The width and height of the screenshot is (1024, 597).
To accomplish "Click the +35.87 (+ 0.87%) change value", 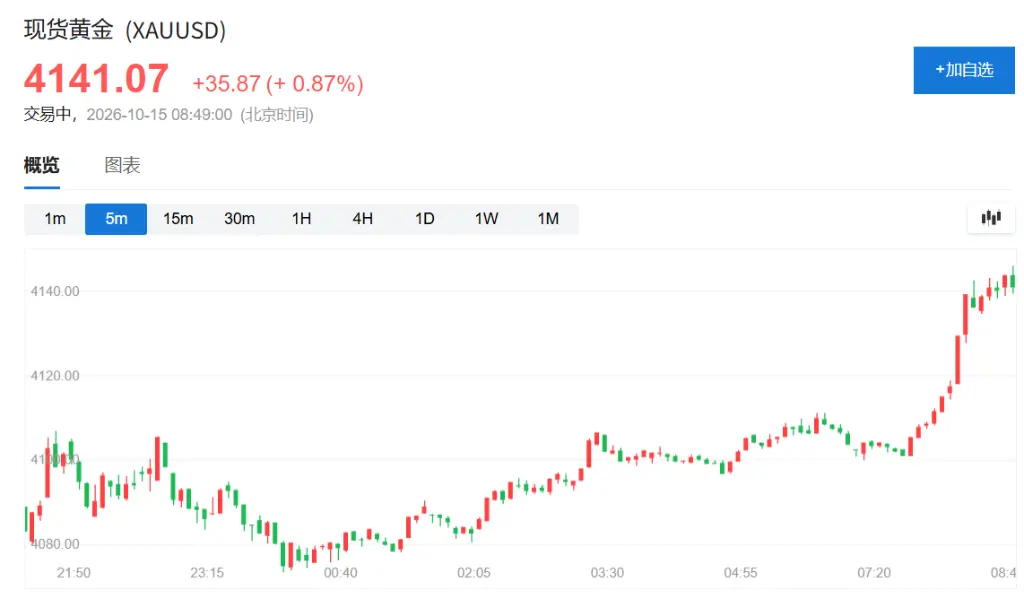I will (278, 84).
